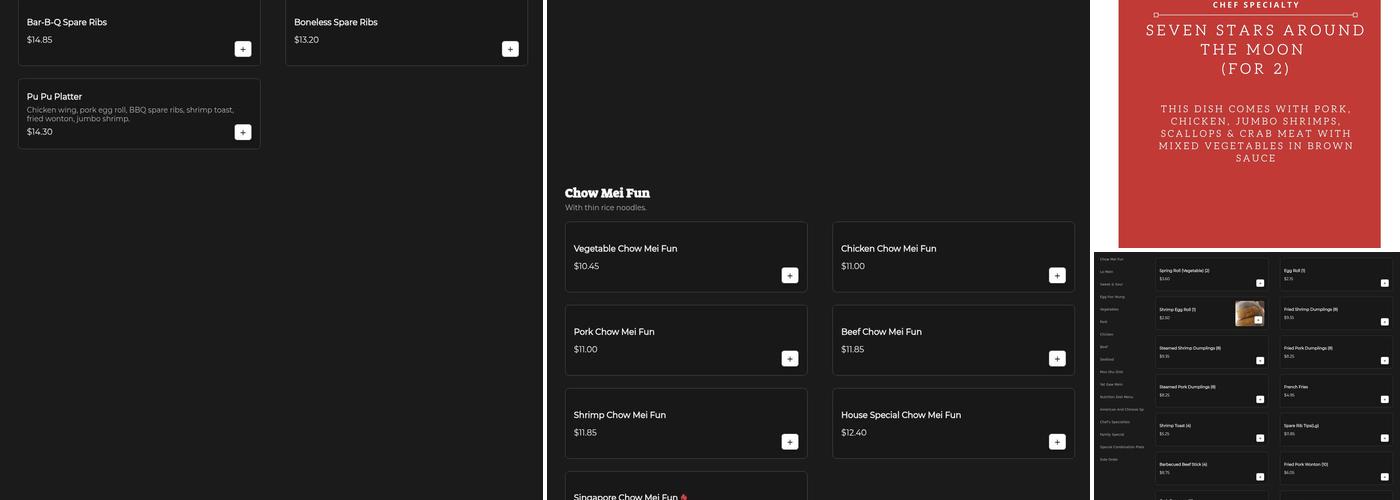Add House Special Chow Mei Fun
1400x500 pixels.
click(1057, 441)
